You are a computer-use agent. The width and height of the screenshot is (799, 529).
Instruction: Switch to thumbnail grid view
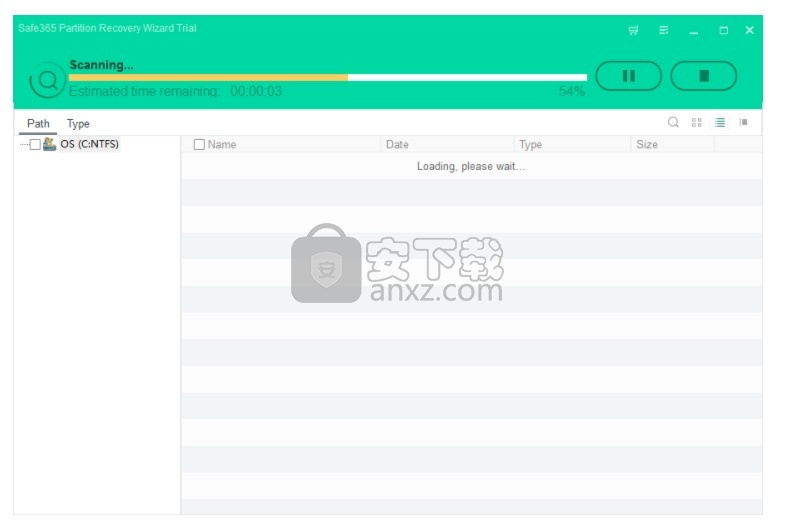[697, 122]
